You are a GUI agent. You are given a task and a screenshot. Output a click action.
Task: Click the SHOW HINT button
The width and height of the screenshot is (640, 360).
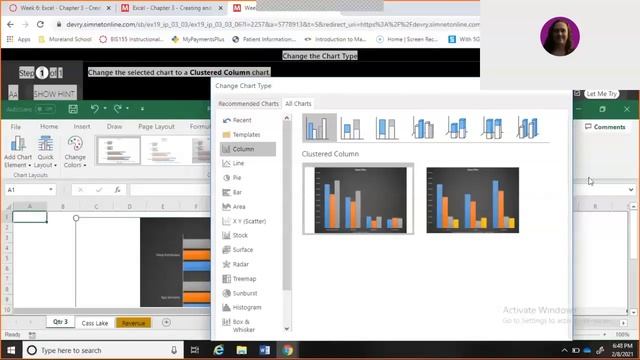[x=54, y=94]
